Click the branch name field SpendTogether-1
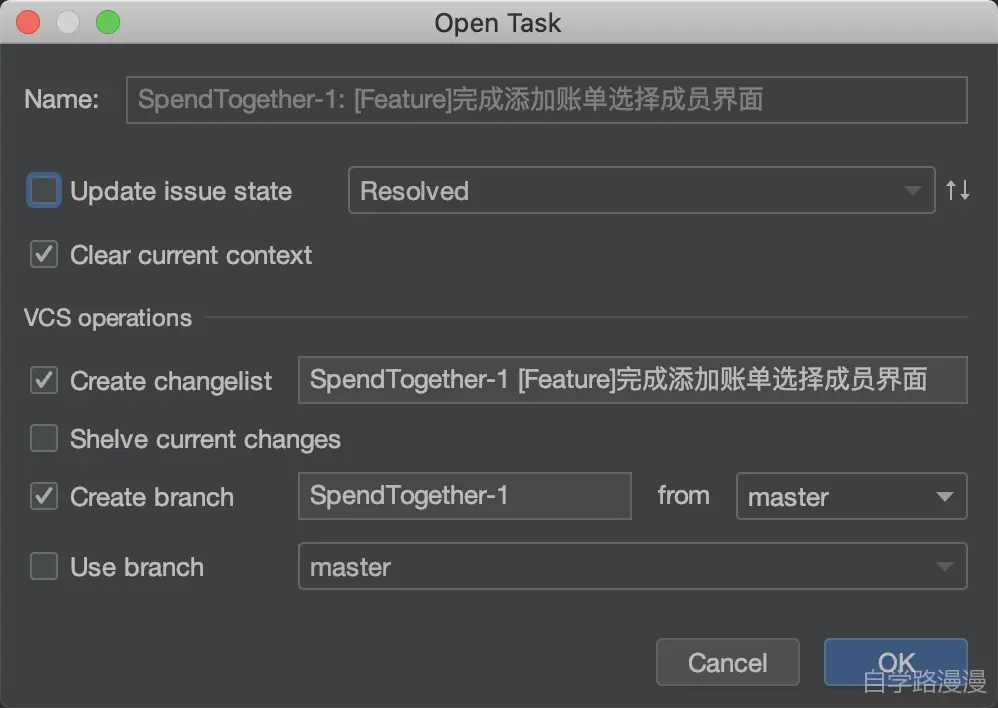Viewport: 998px width, 708px height. (x=464, y=496)
